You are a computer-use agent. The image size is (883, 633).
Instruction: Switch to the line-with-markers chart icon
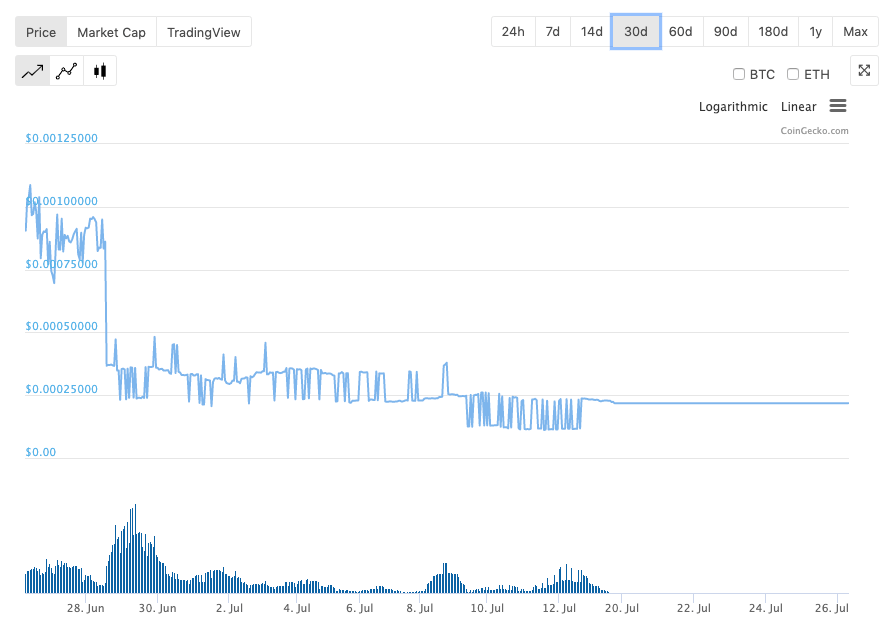pos(66,71)
